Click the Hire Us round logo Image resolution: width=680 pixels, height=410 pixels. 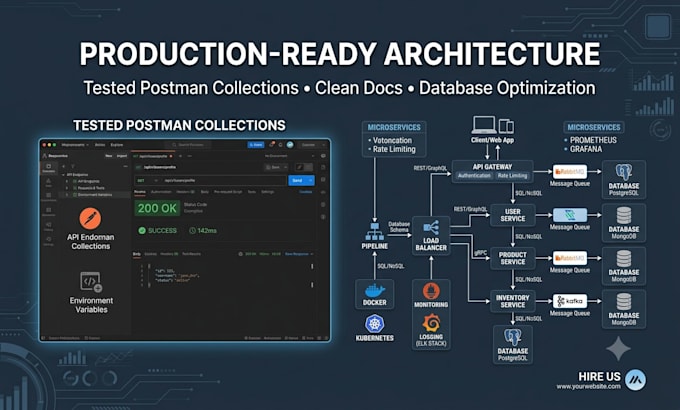click(635, 380)
